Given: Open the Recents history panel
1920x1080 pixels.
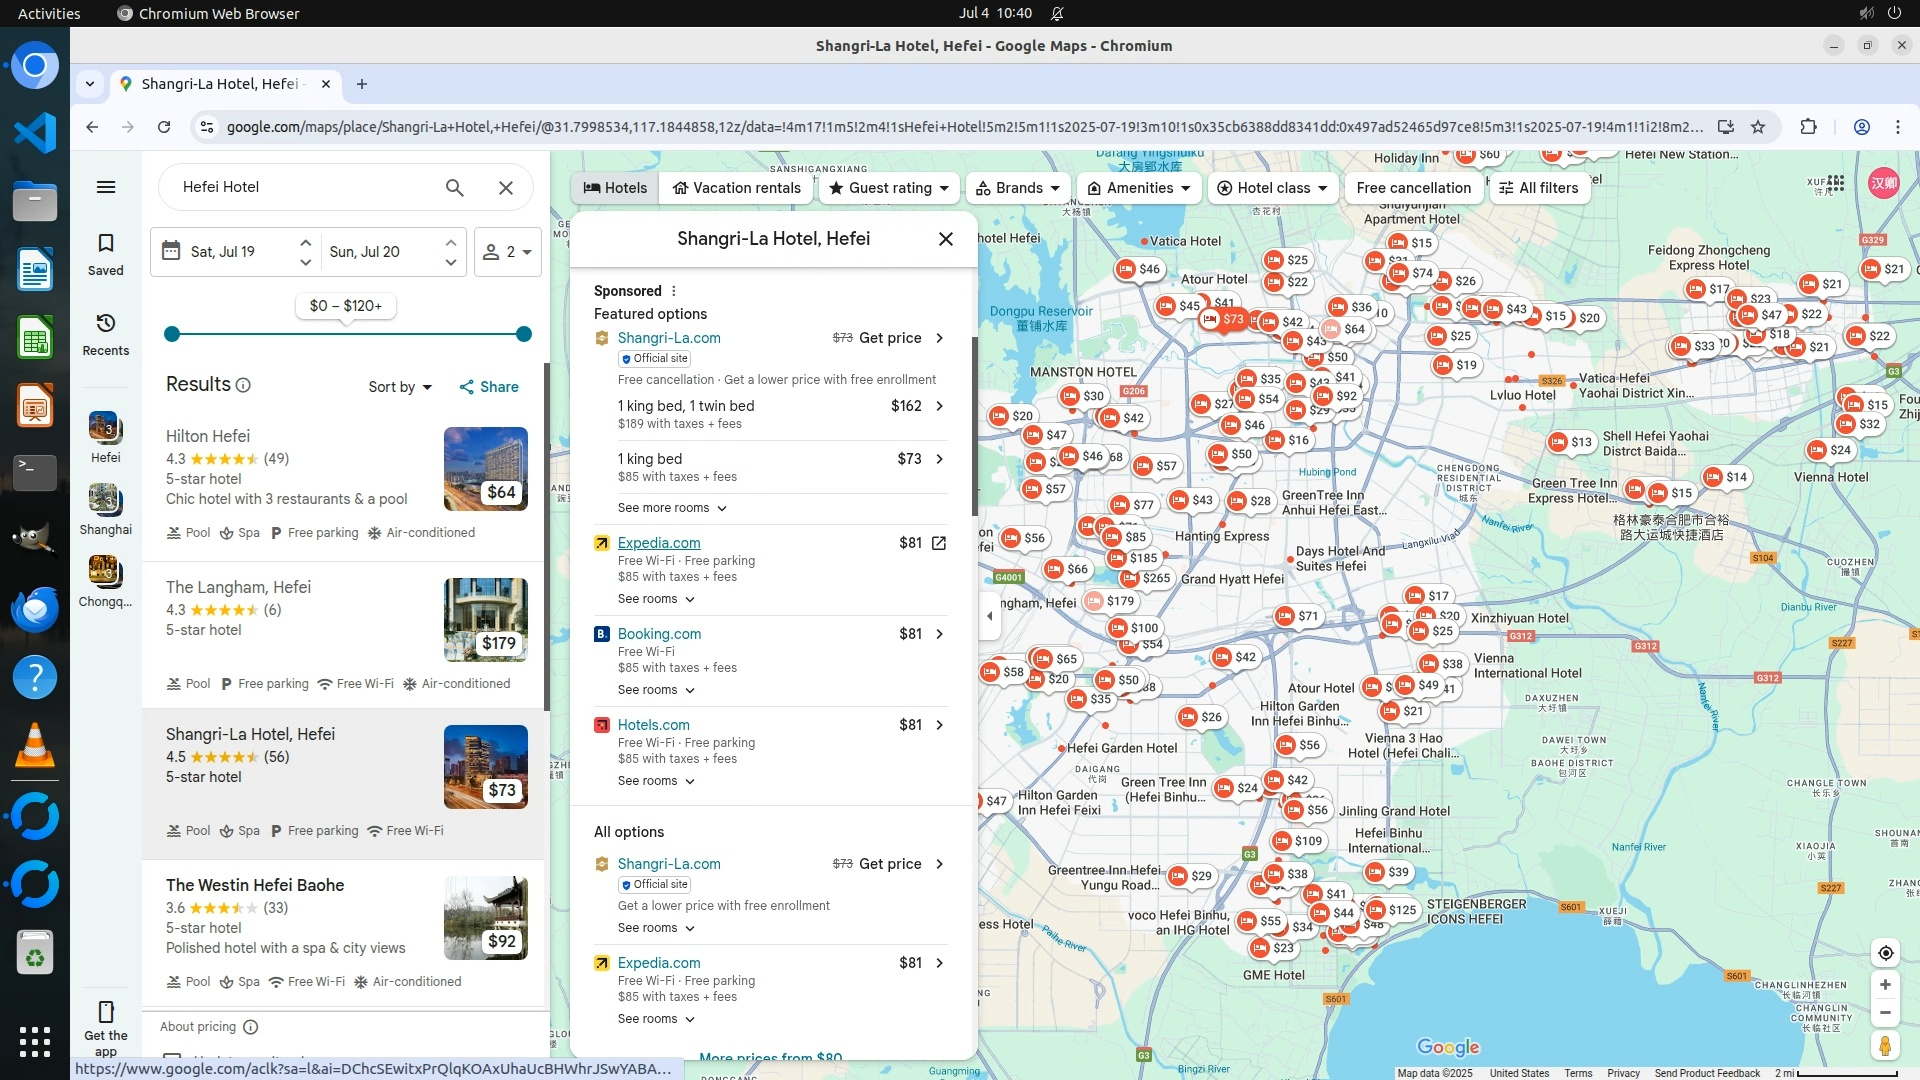Looking at the screenshot, I should [x=106, y=334].
